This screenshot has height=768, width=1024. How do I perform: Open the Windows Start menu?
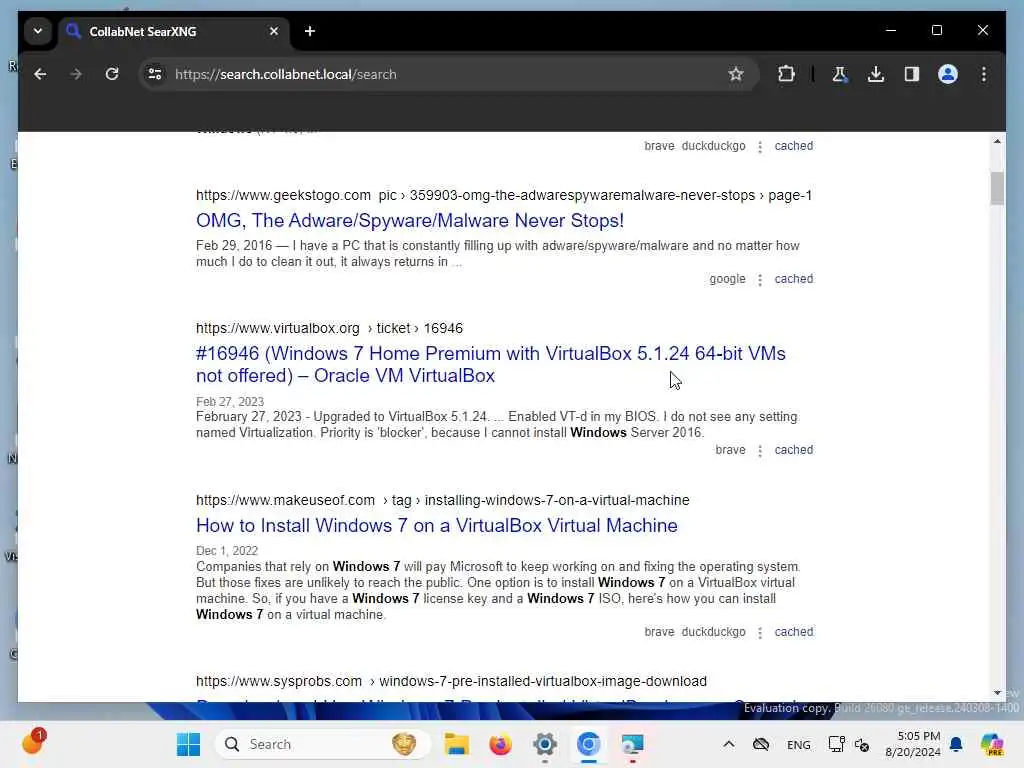point(188,744)
